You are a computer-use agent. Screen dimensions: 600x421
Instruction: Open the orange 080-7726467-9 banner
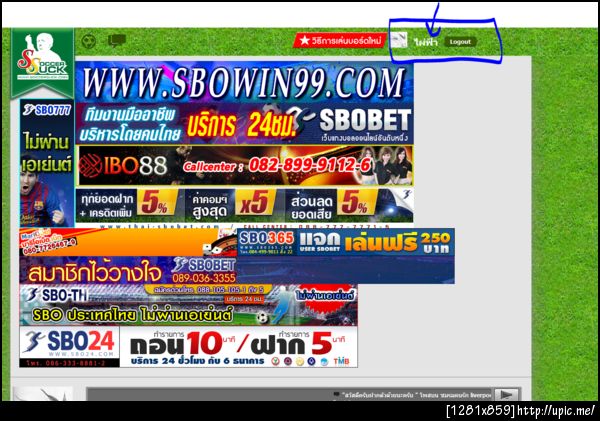(x=128, y=242)
